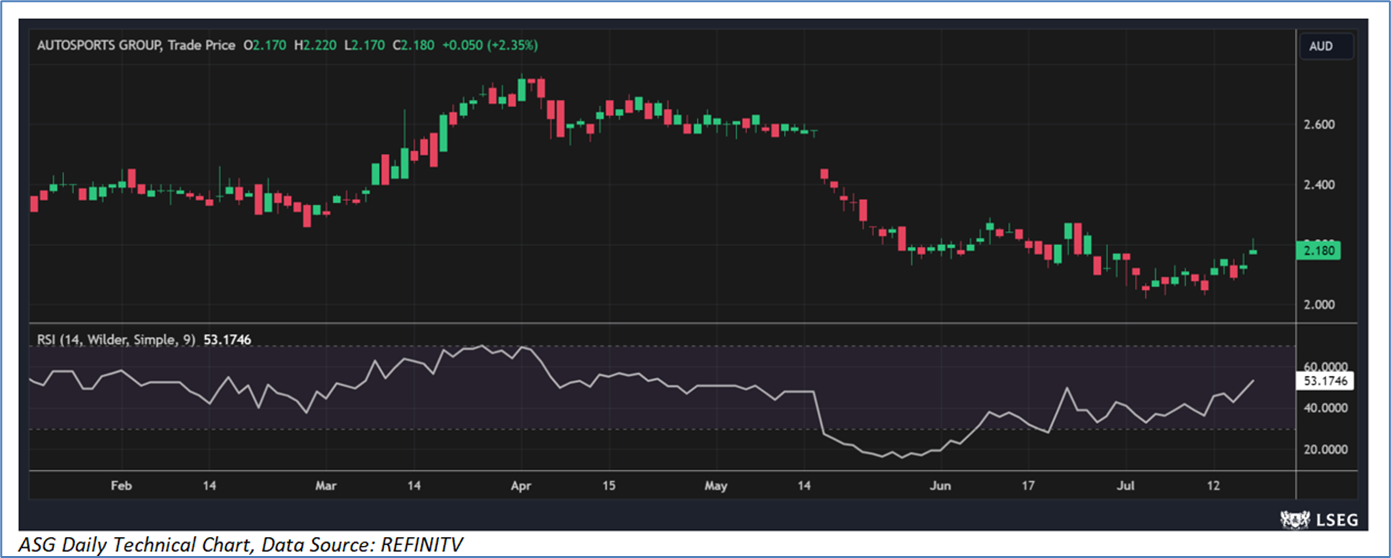Screen dimensions: 1391x558
Task: Click the Jun date axis label
Action: click(940, 486)
